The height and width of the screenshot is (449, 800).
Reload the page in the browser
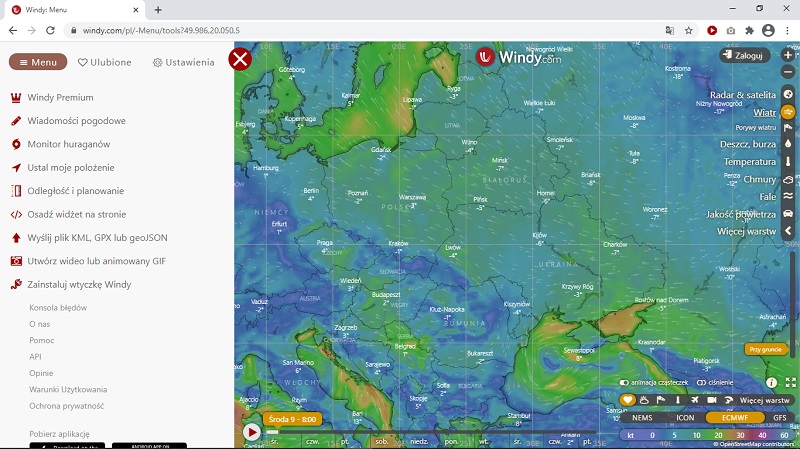(x=50, y=31)
